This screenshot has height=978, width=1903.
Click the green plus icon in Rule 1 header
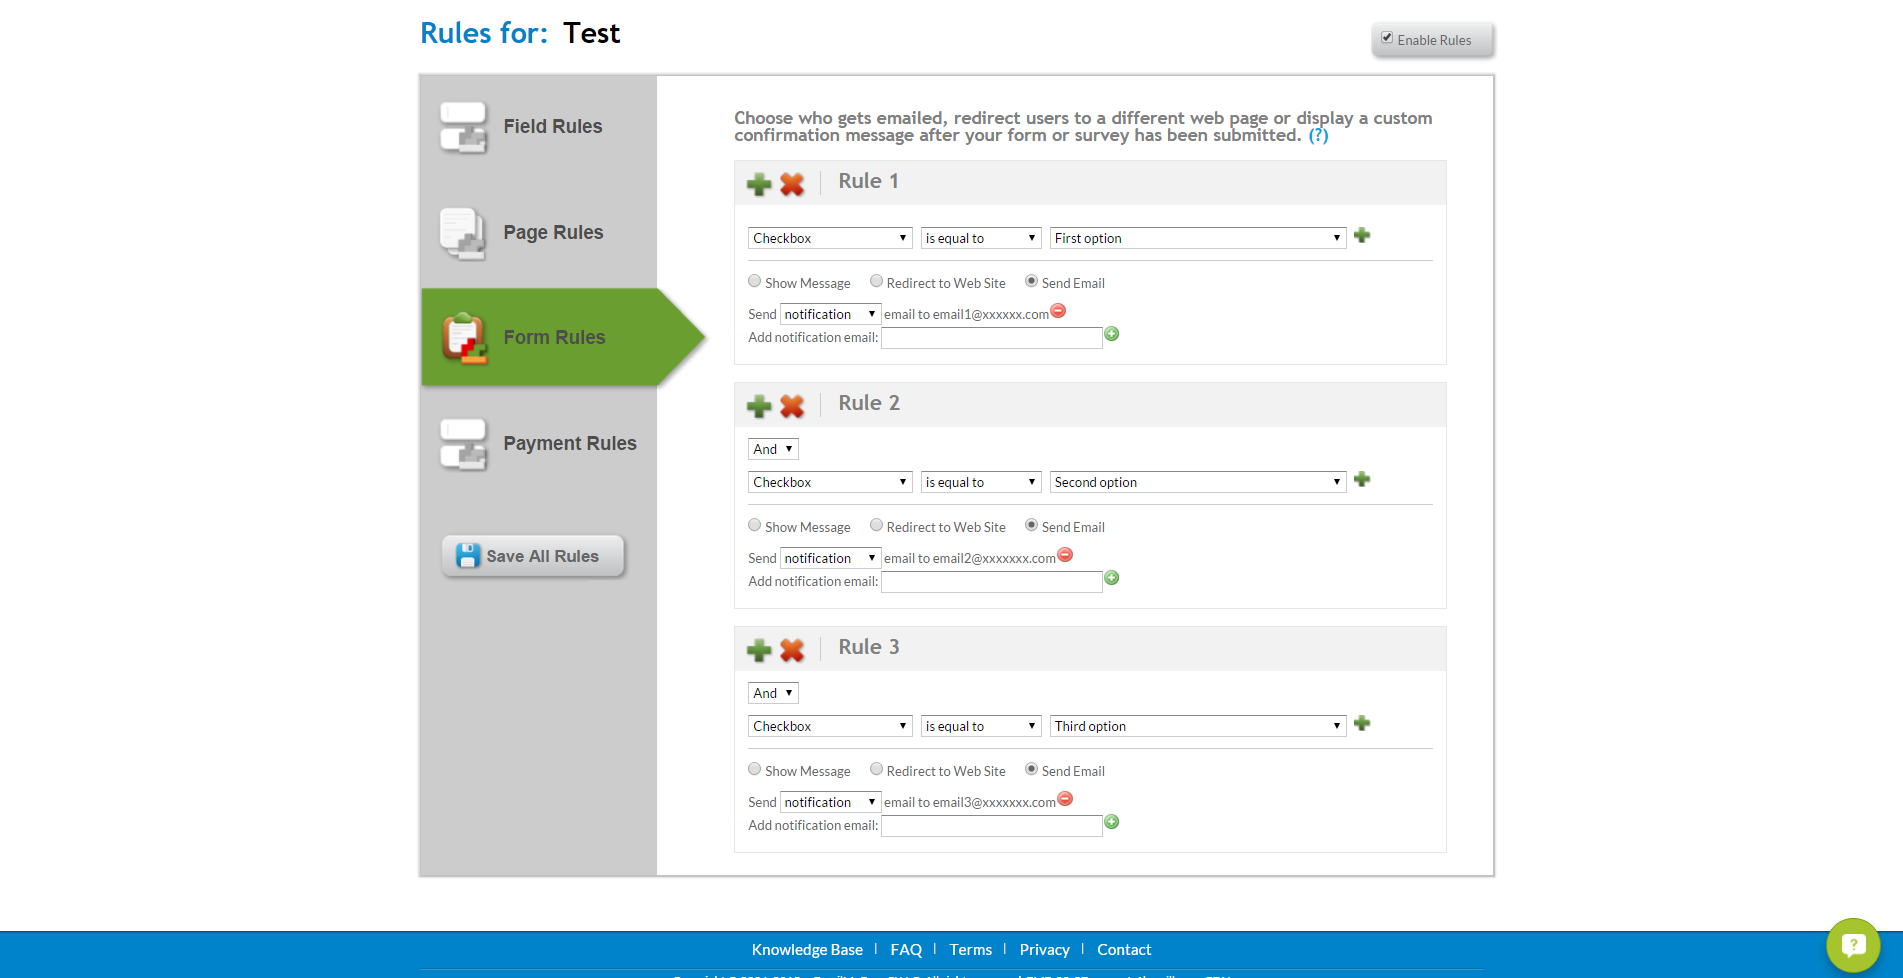click(x=759, y=184)
